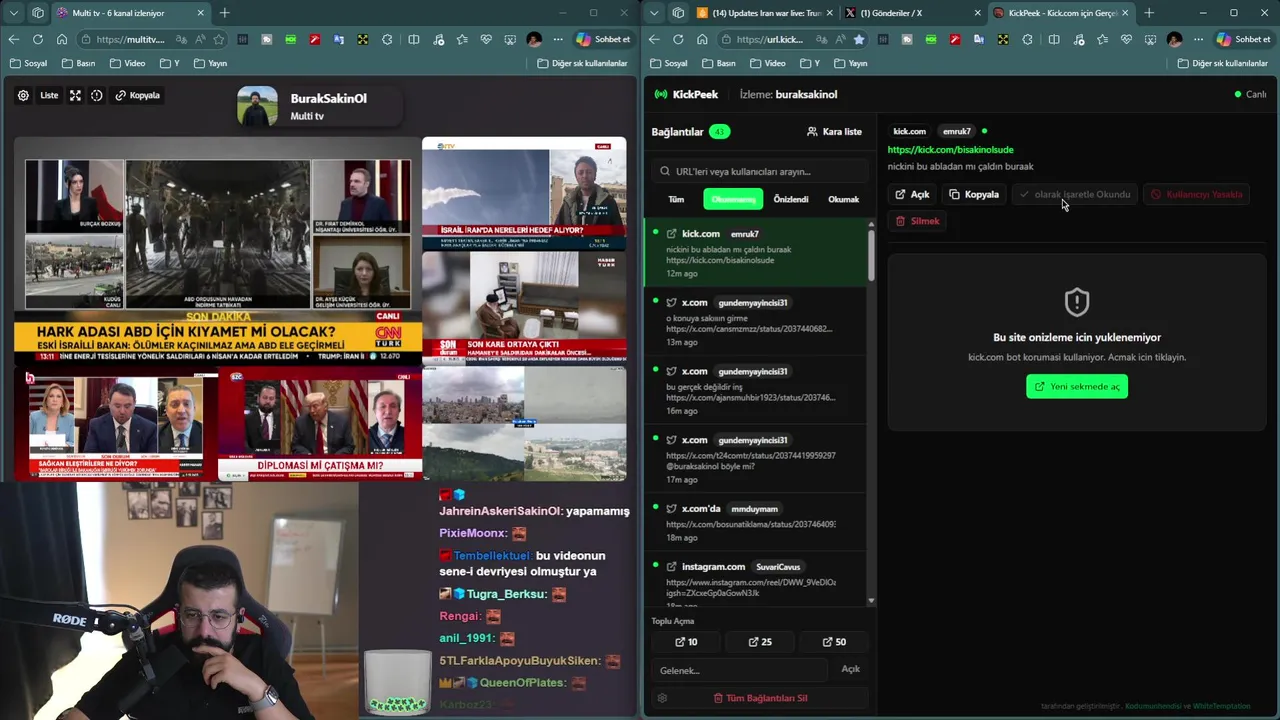The image size is (1280, 720).
Task: Select the Önizlendi filter tab
Action: pos(790,199)
